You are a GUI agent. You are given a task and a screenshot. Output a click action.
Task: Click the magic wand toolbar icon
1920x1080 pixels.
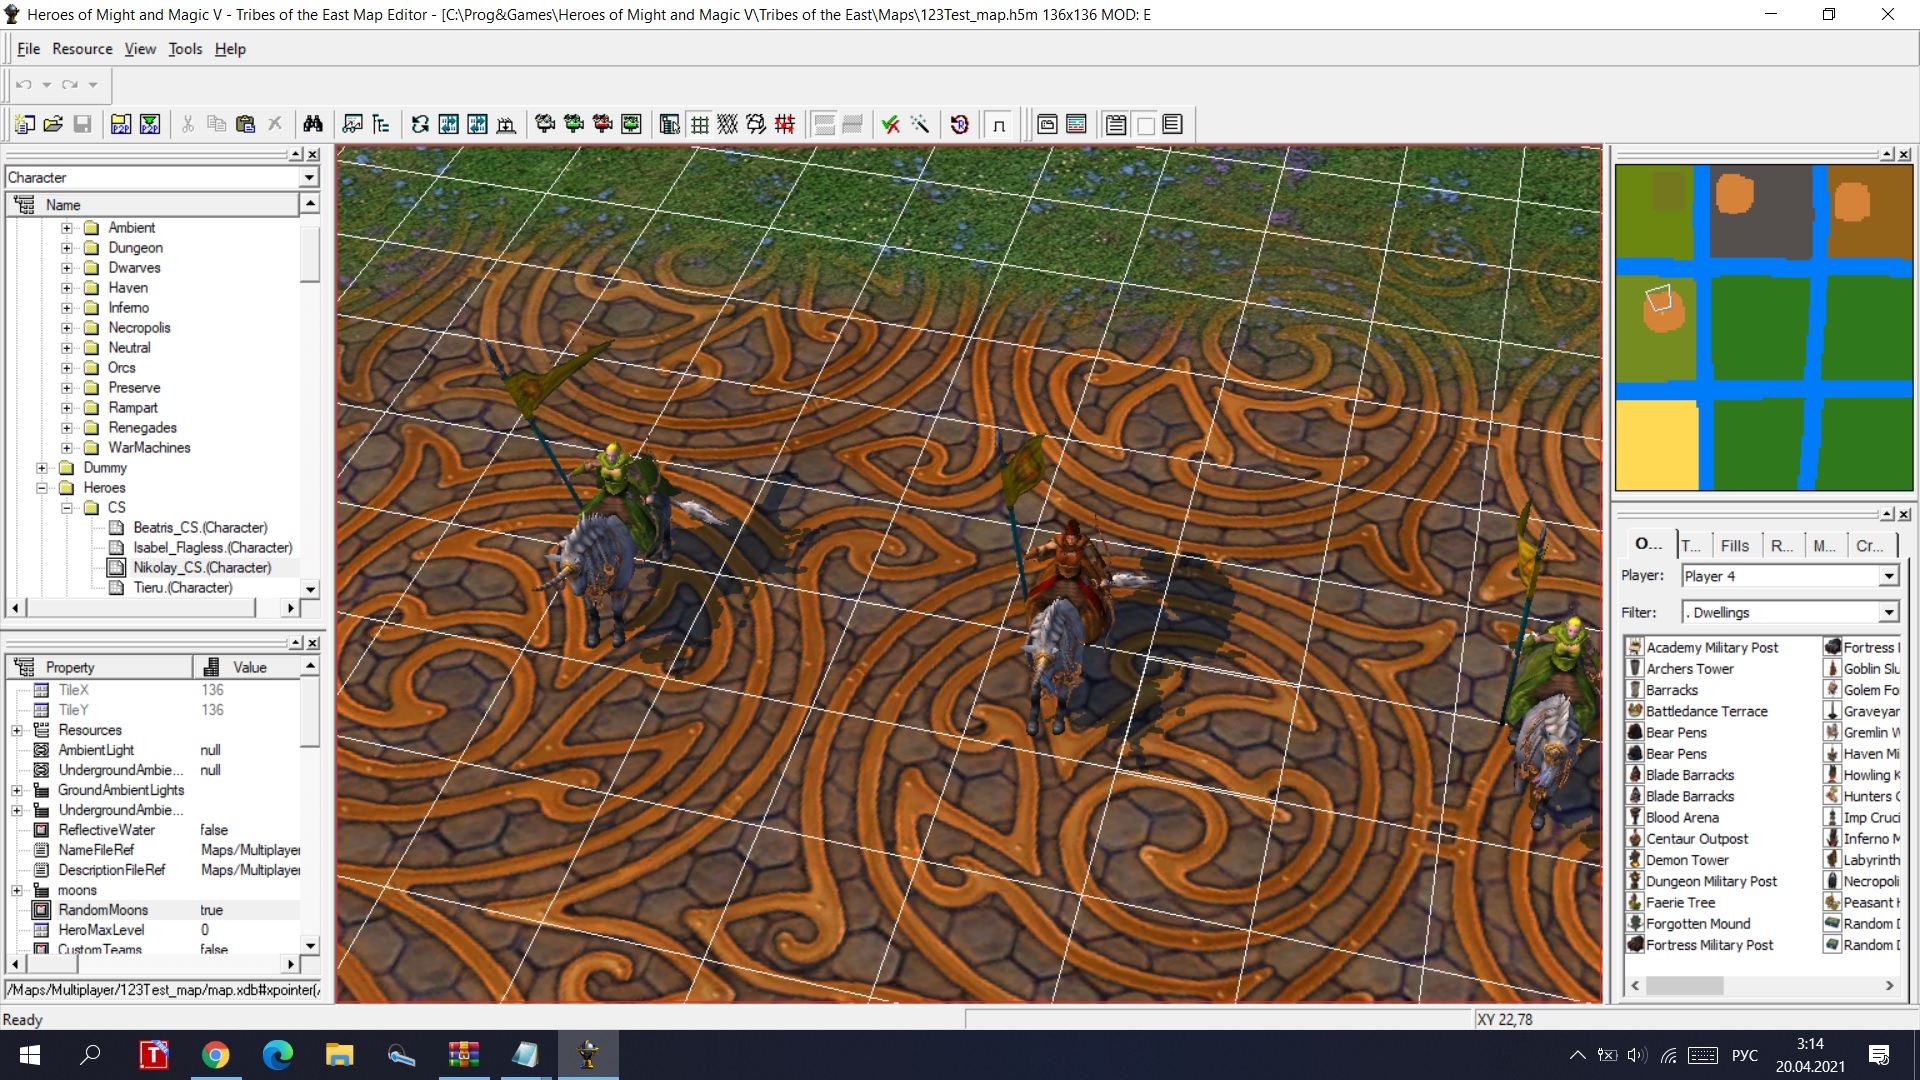coord(919,124)
